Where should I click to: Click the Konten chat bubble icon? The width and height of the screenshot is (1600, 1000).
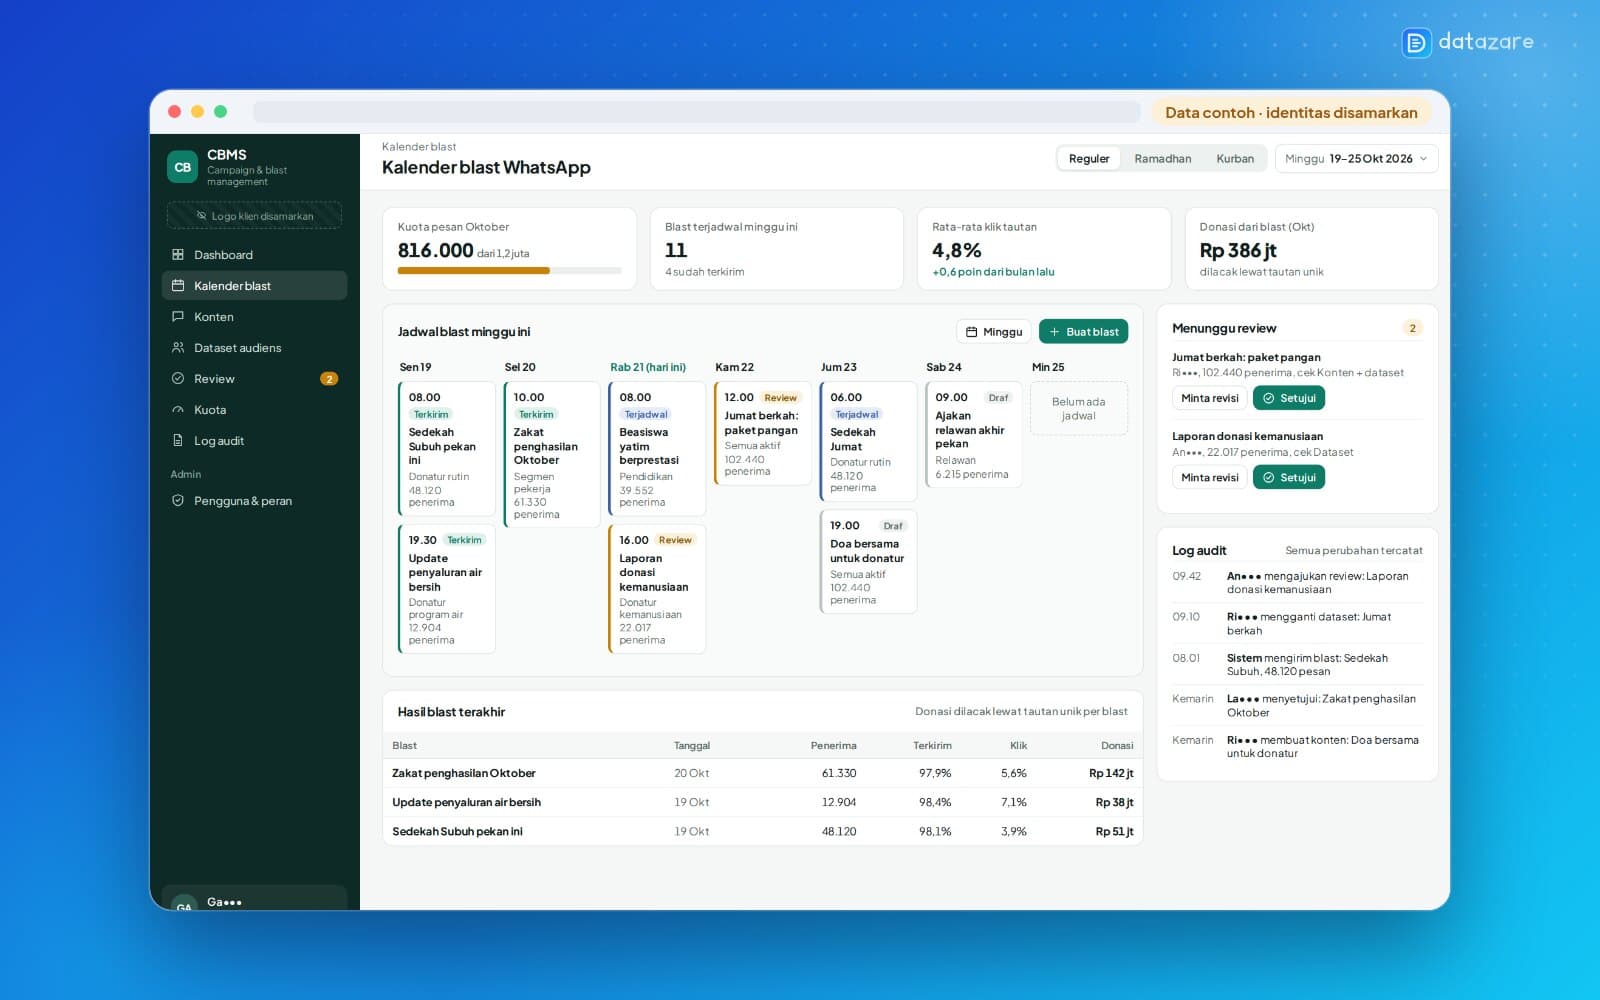tap(178, 317)
